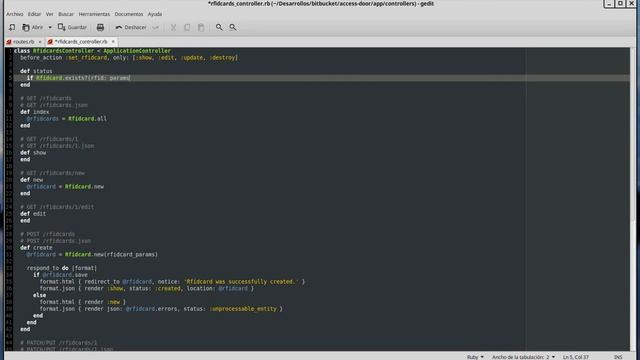
Task: Click 'ApplicationController' on the class line
Action: [x=137, y=51]
